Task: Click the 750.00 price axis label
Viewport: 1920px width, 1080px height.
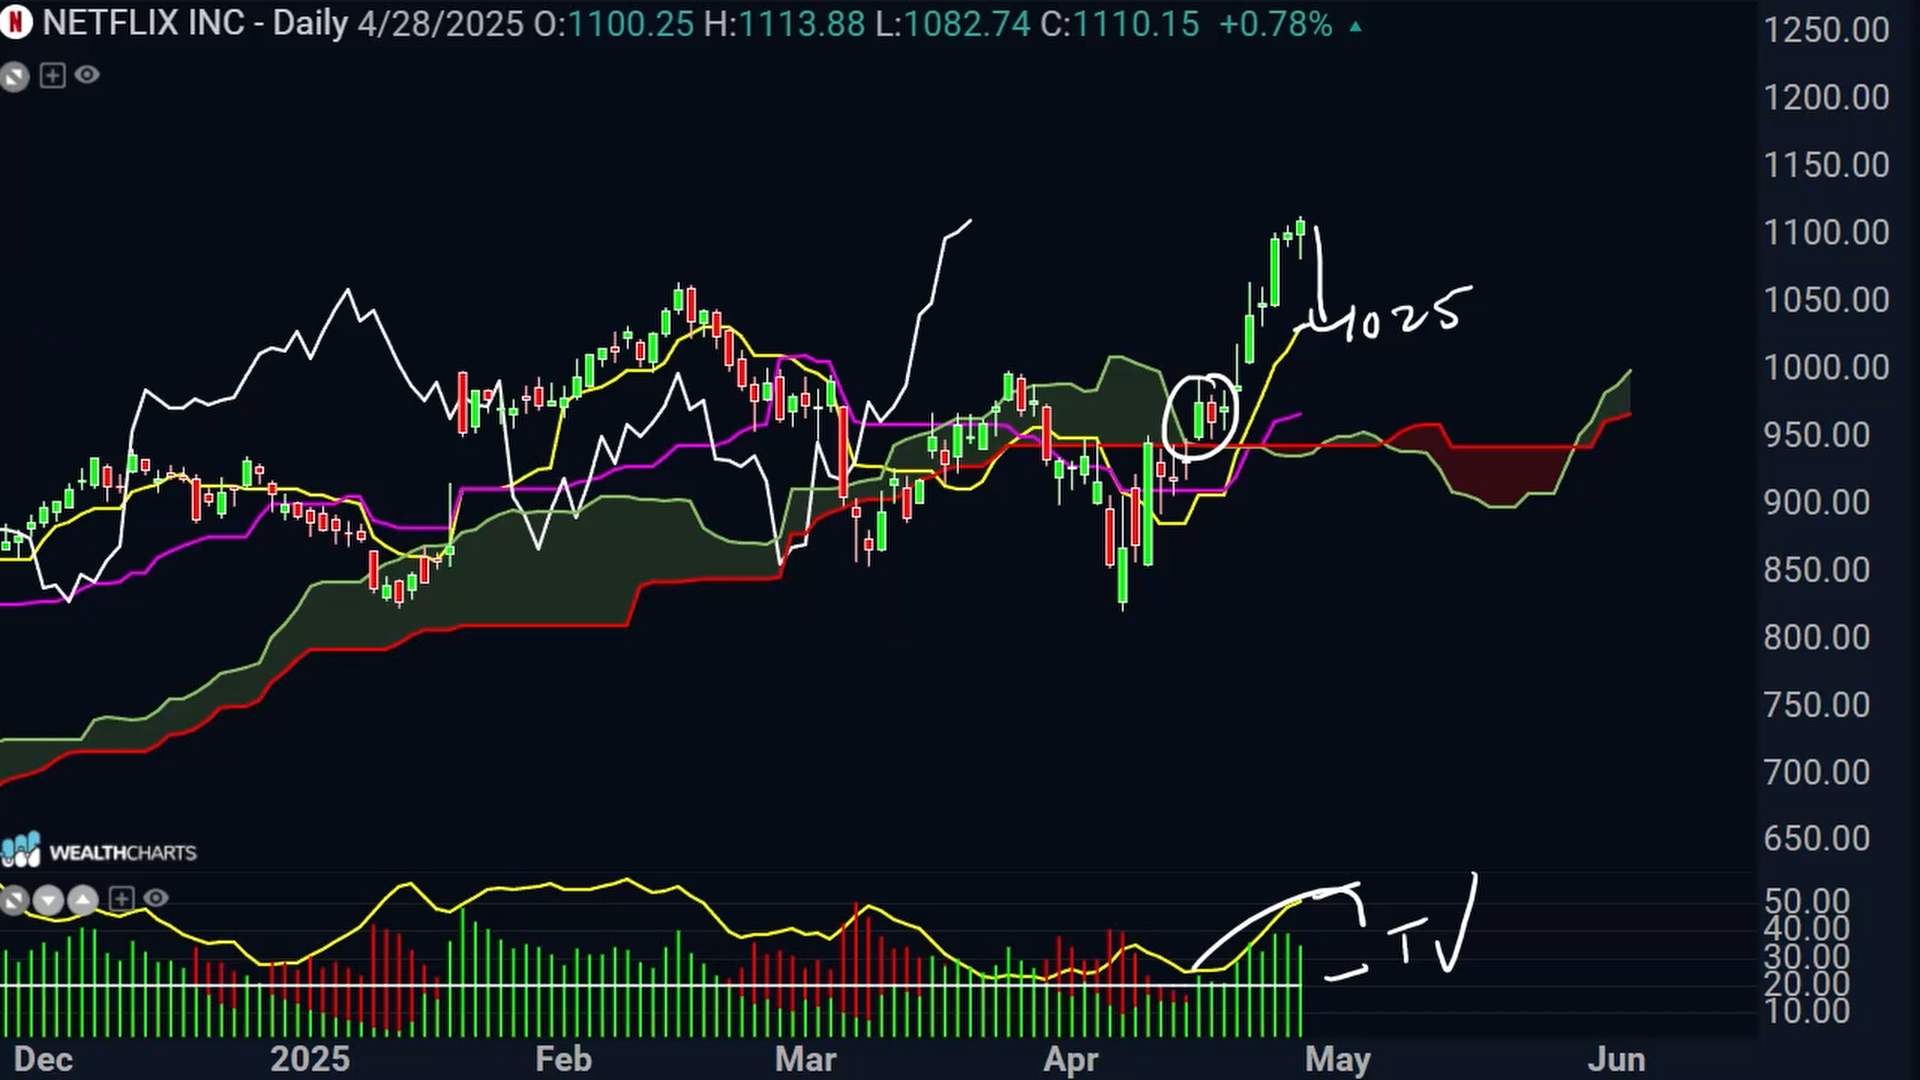Action: click(1817, 705)
